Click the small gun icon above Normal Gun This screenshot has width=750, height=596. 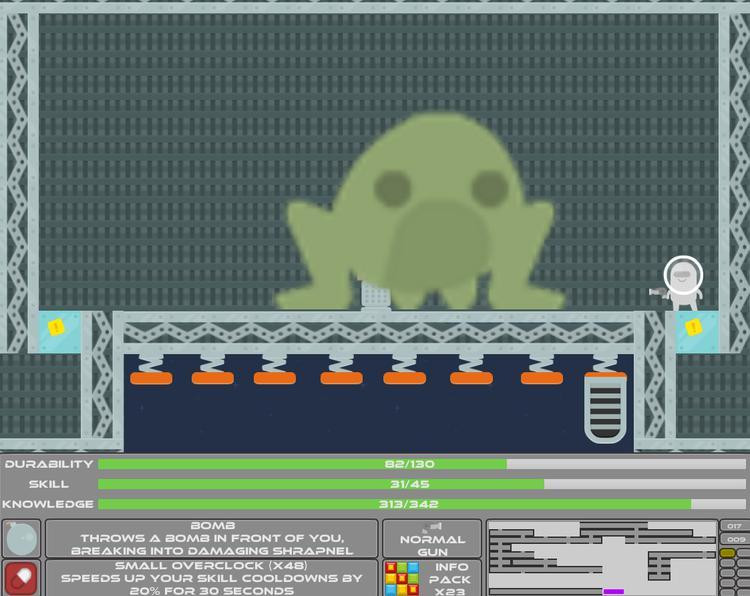pyautogui.click(x=432, y=528)
